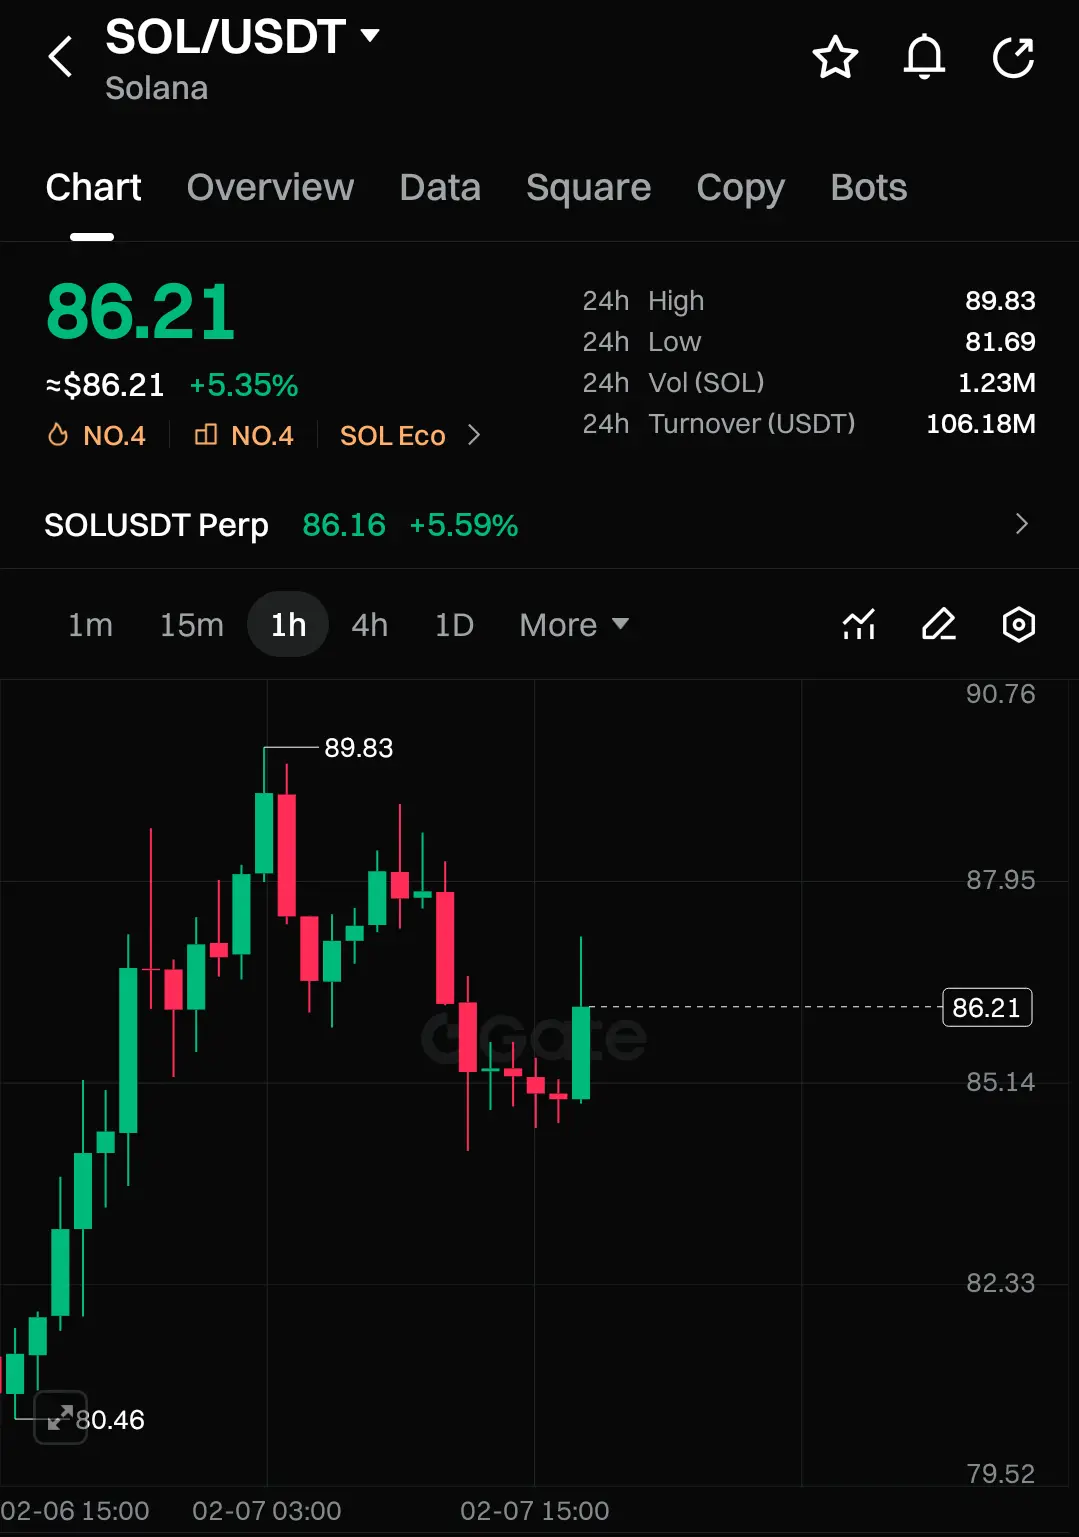Click the latest green candle

pyautogui.click(x=581, y=1052)
